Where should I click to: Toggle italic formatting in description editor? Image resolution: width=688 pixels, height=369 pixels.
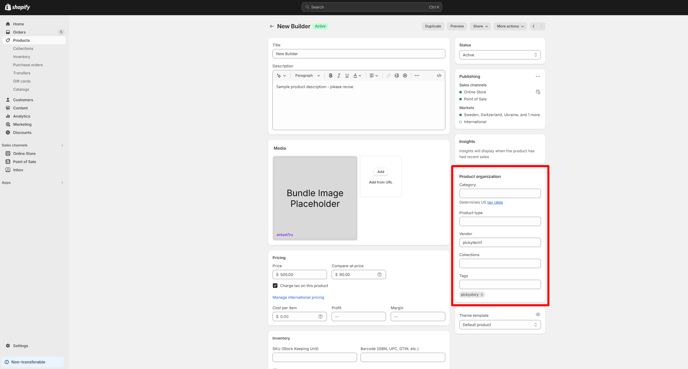click(339, 75)
